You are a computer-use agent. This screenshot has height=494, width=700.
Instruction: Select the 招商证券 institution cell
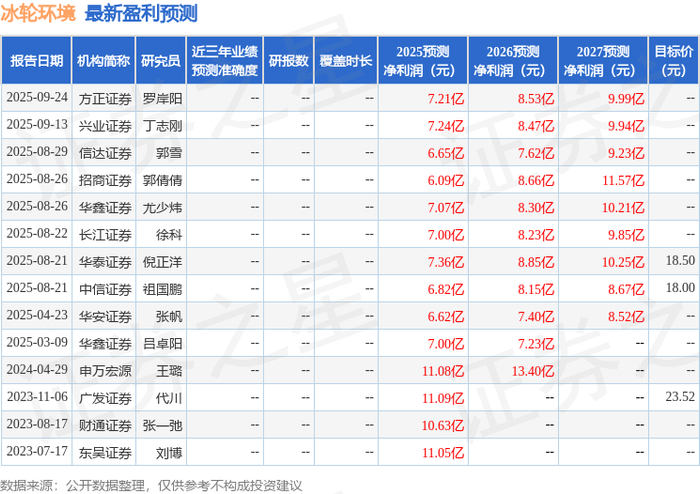point(105,180)
